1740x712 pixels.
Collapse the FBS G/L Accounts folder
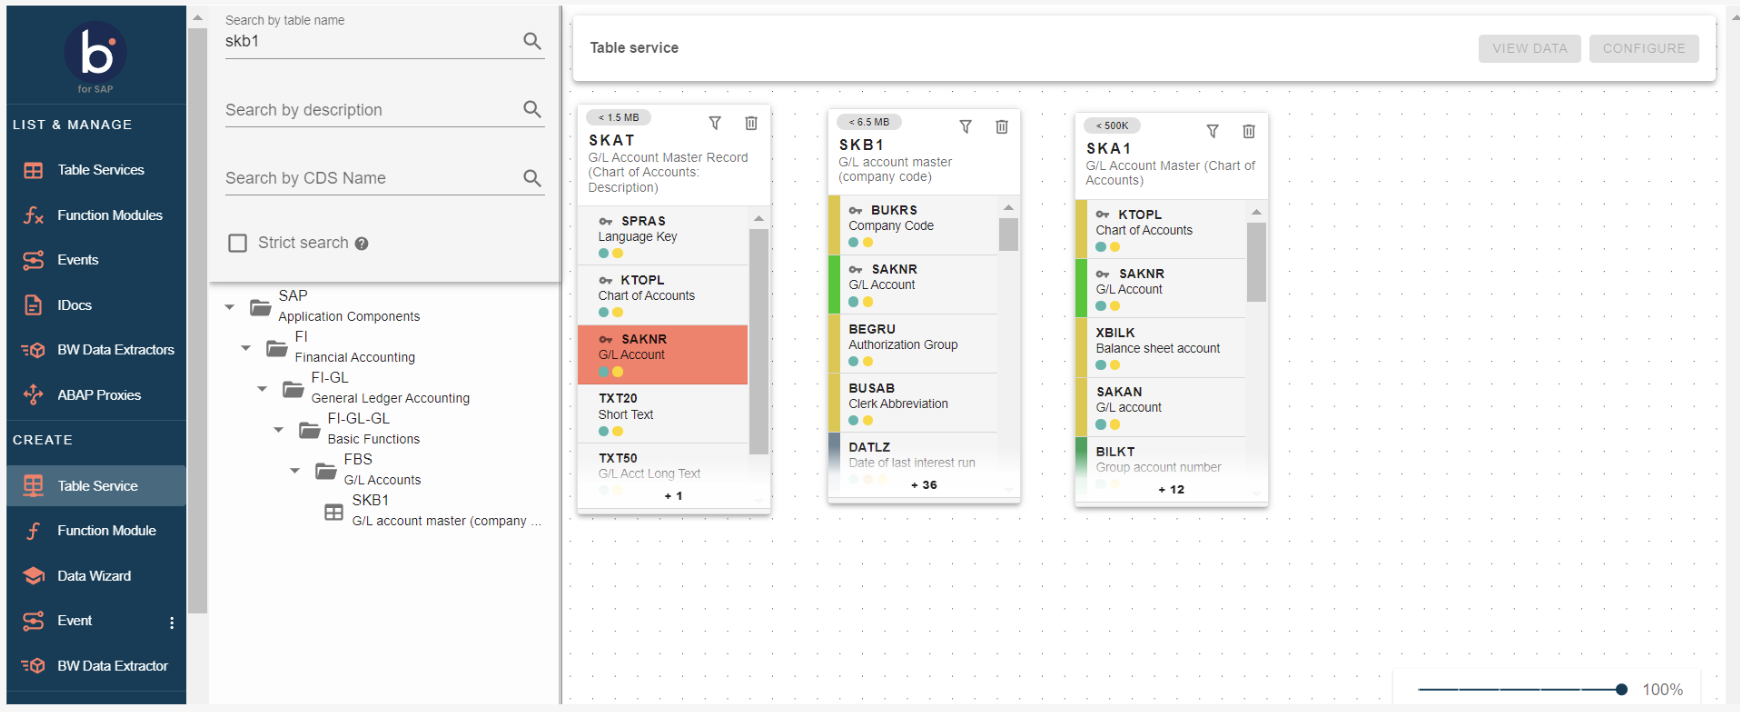point(295,471)
